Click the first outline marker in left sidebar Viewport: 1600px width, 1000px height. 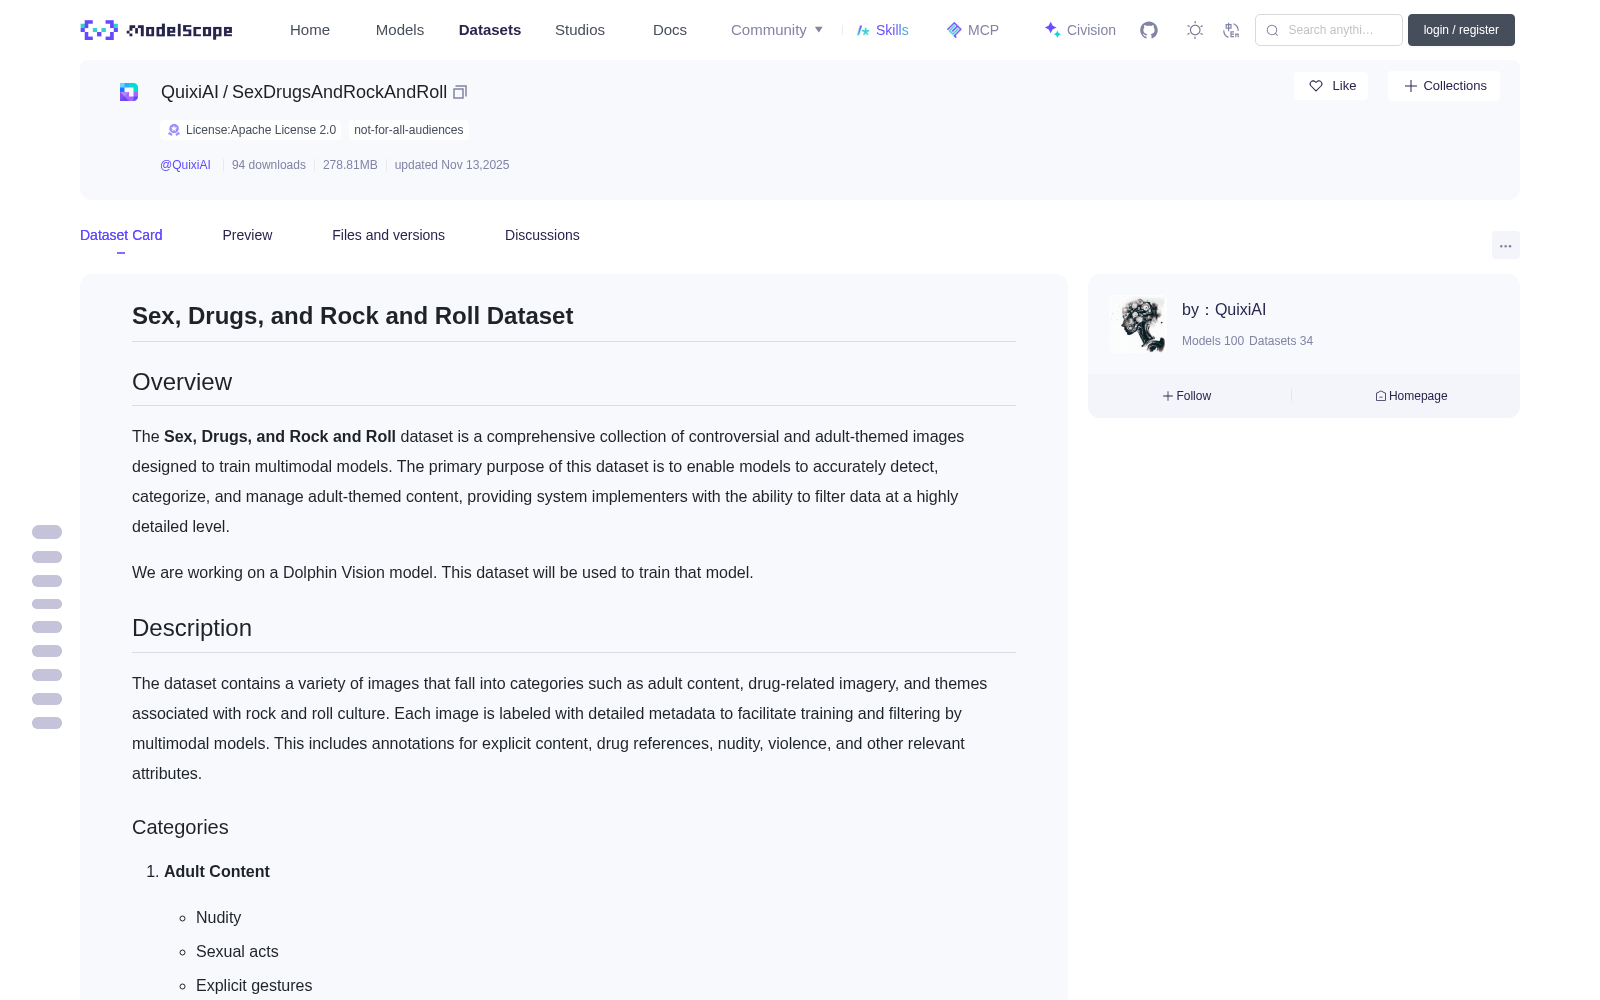47,532
